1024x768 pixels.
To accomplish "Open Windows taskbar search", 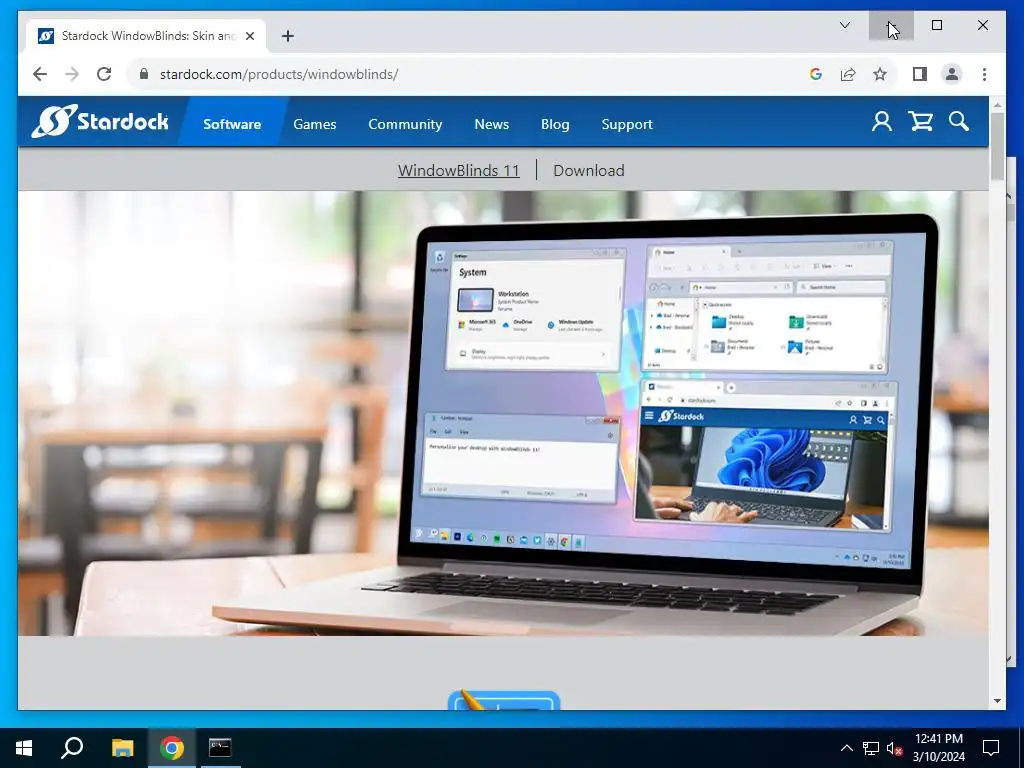I will click(72, 748).
